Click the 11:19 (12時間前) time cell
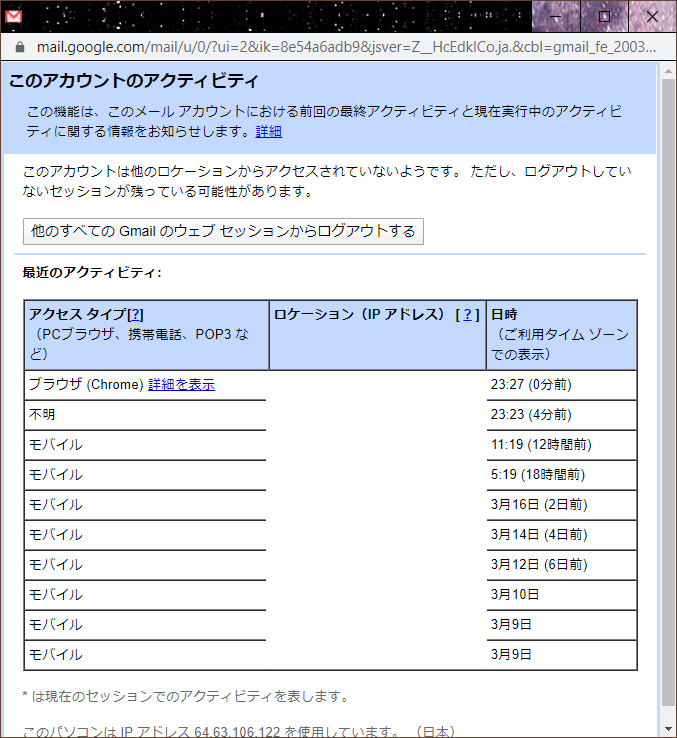677x738 pixels. pos(562,445)
